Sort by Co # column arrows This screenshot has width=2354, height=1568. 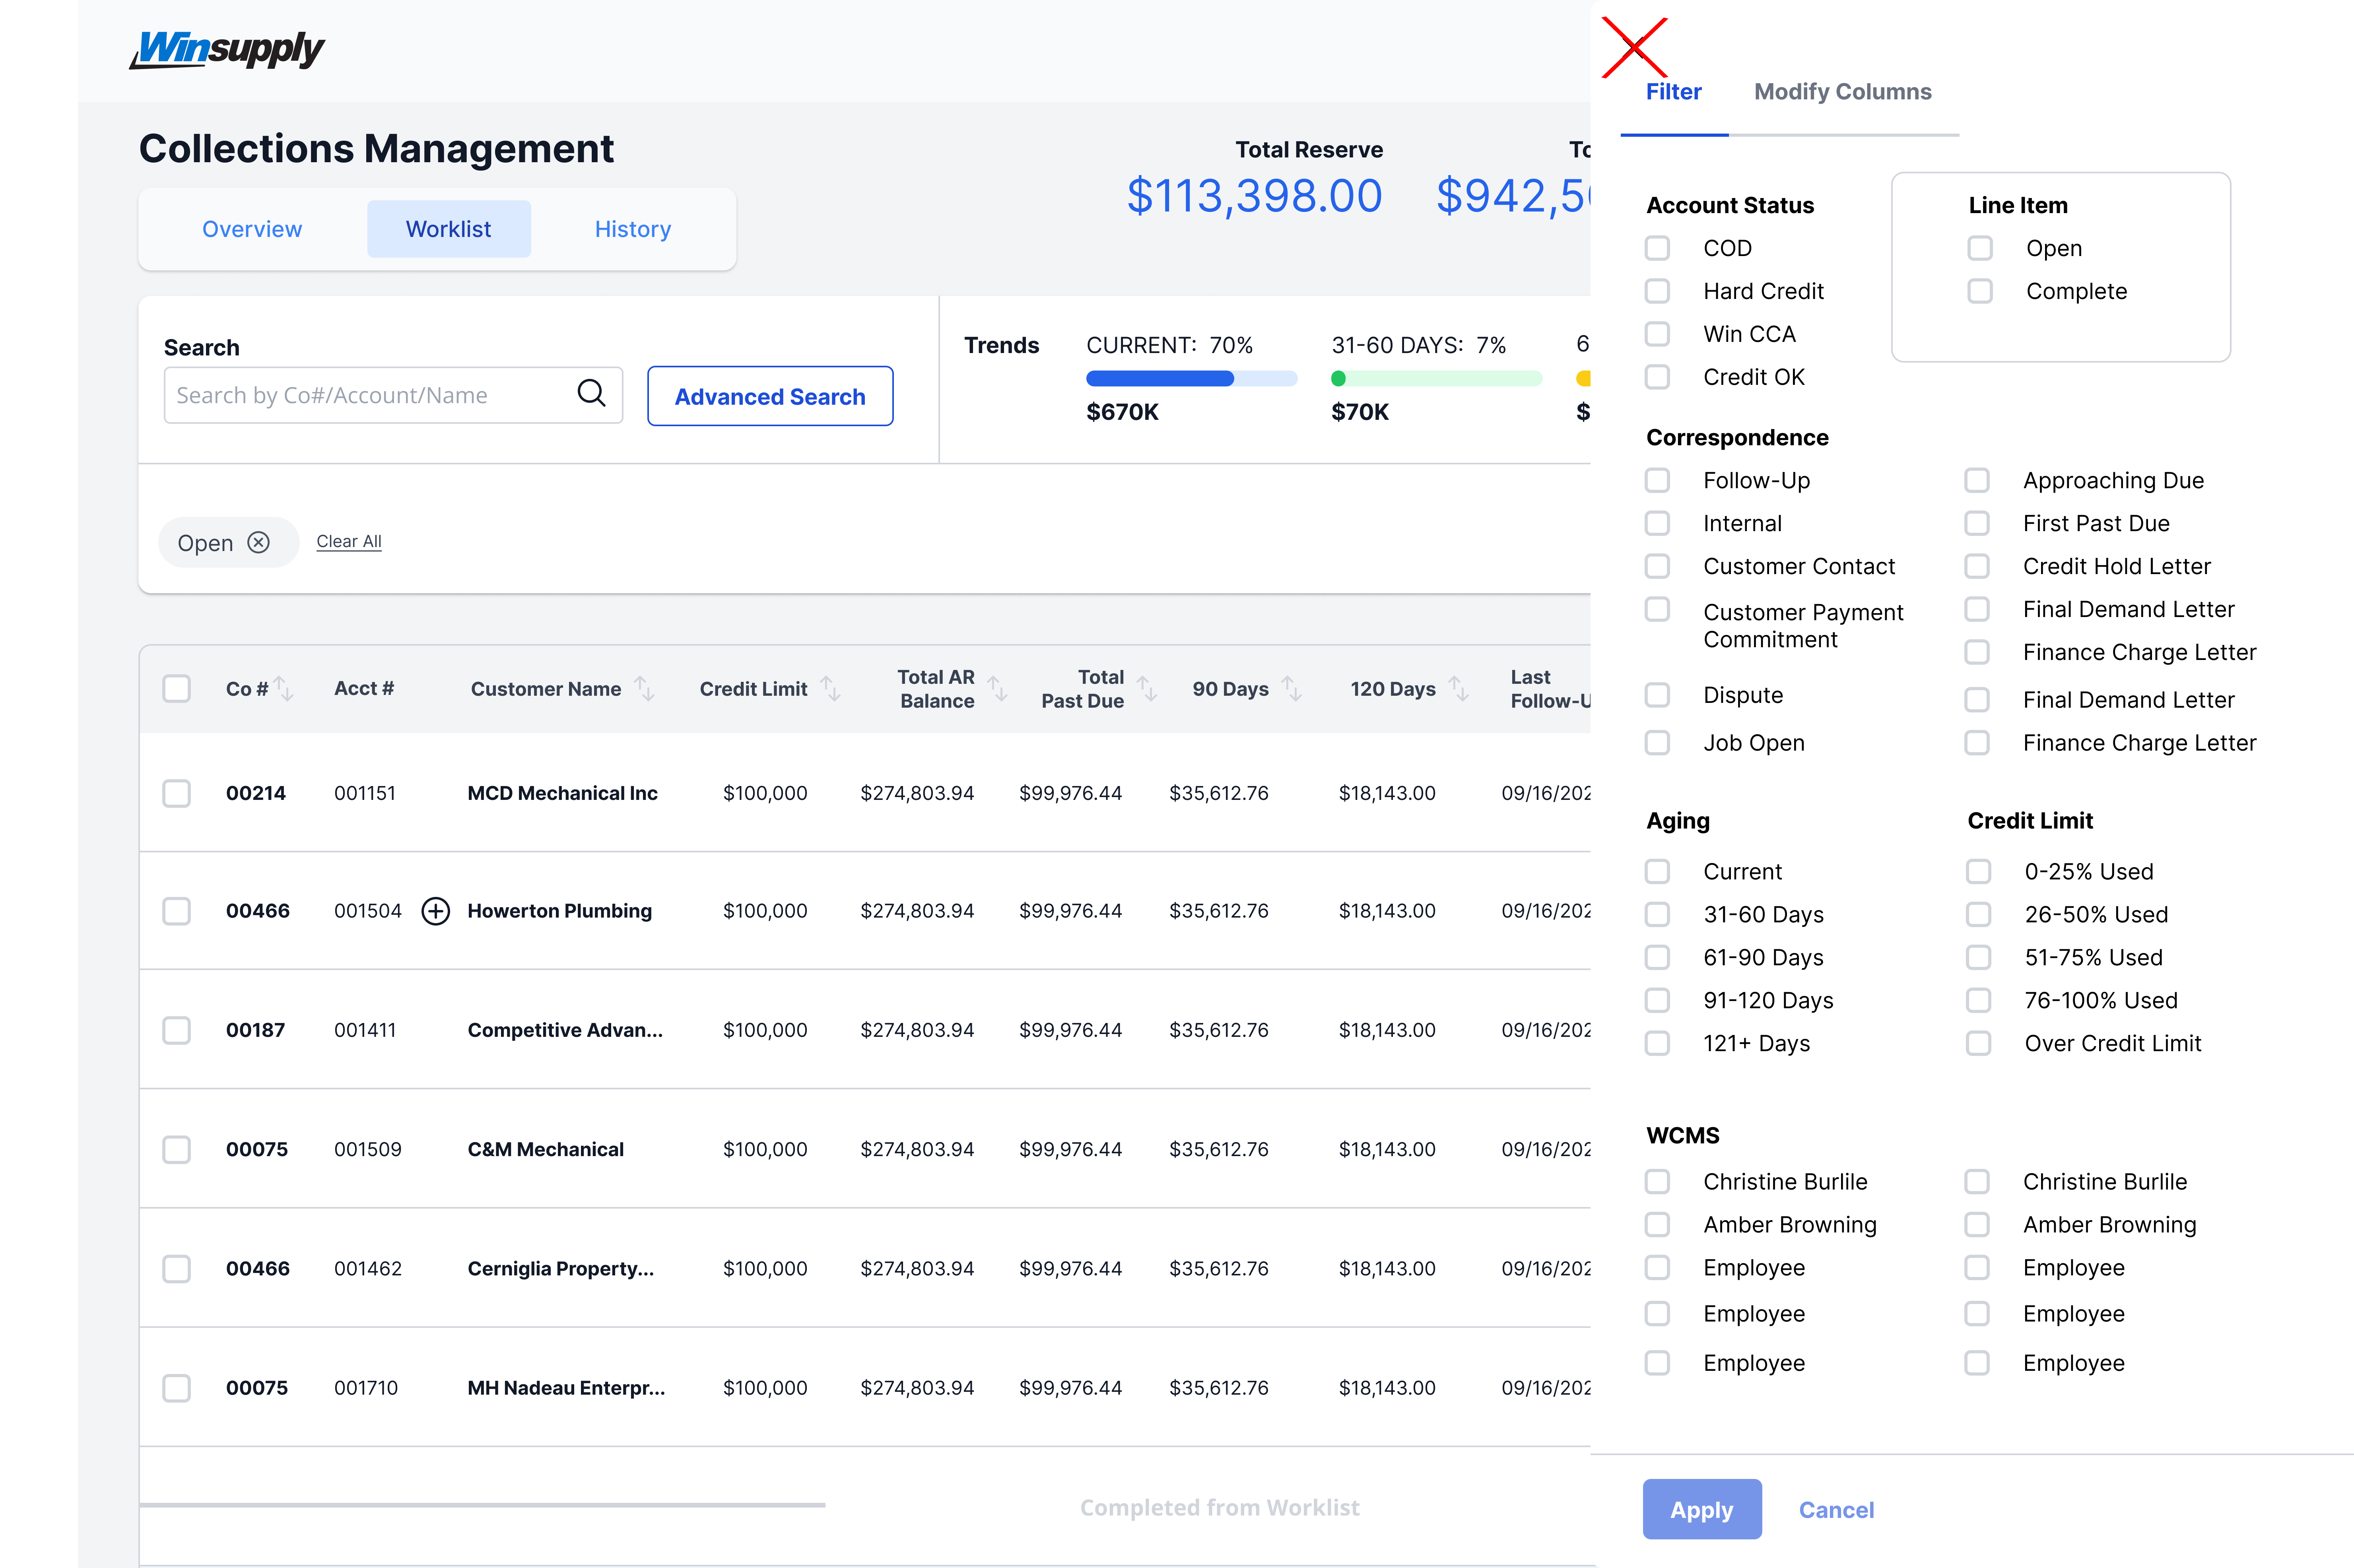[x=284, y=689]
